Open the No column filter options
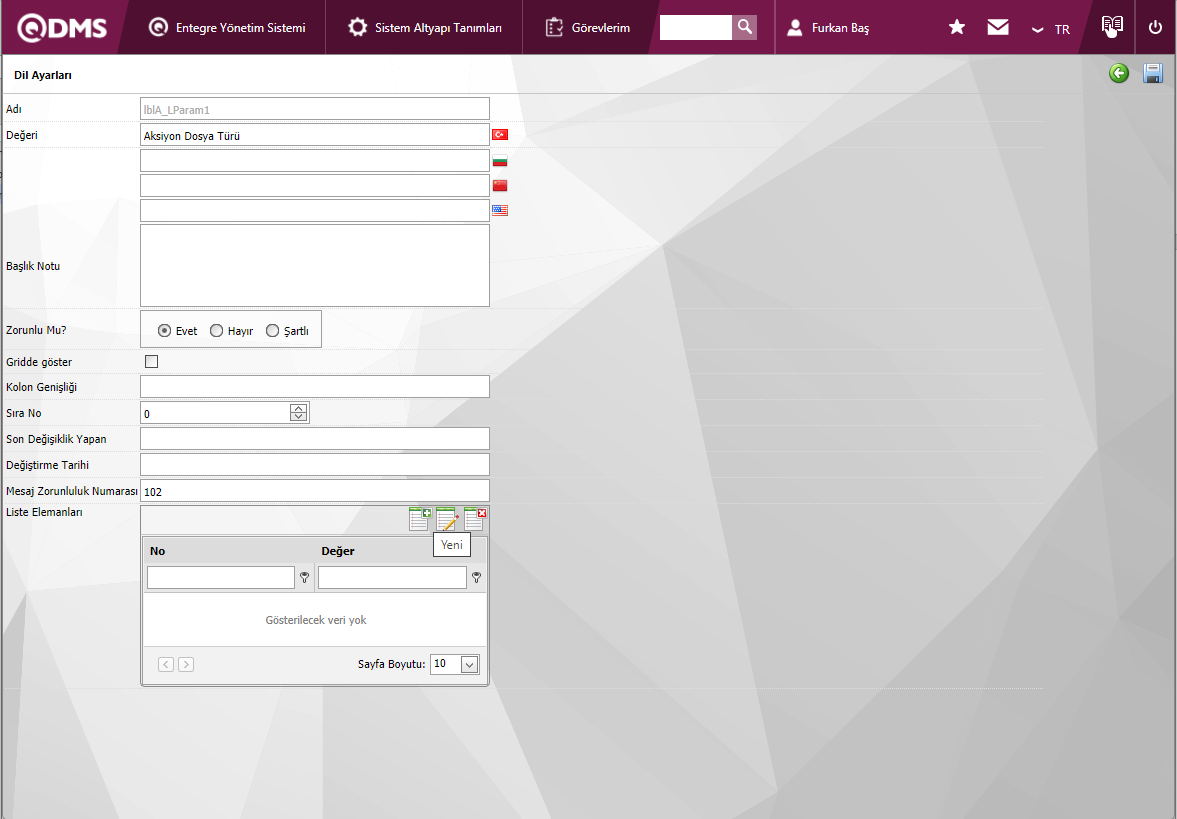1177x819 pixels. pyautogui.click(x=304, y=577)
